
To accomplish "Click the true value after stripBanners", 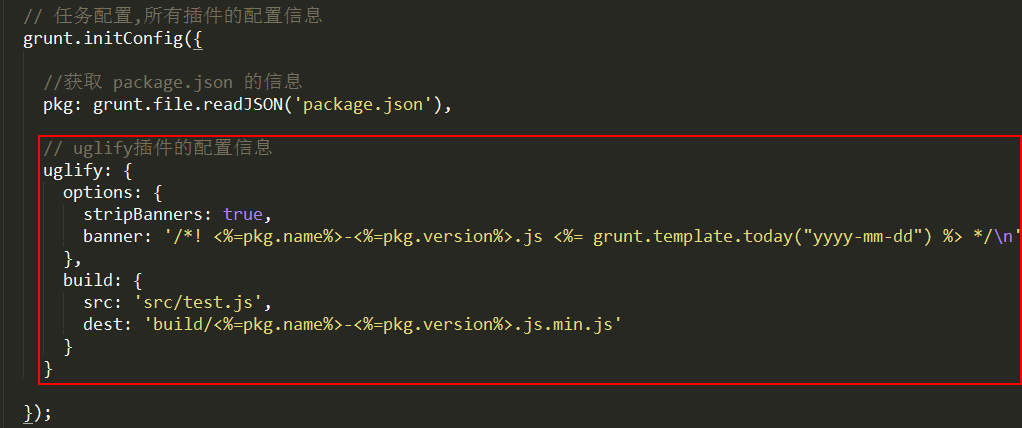I will click(x=242, y=214).
